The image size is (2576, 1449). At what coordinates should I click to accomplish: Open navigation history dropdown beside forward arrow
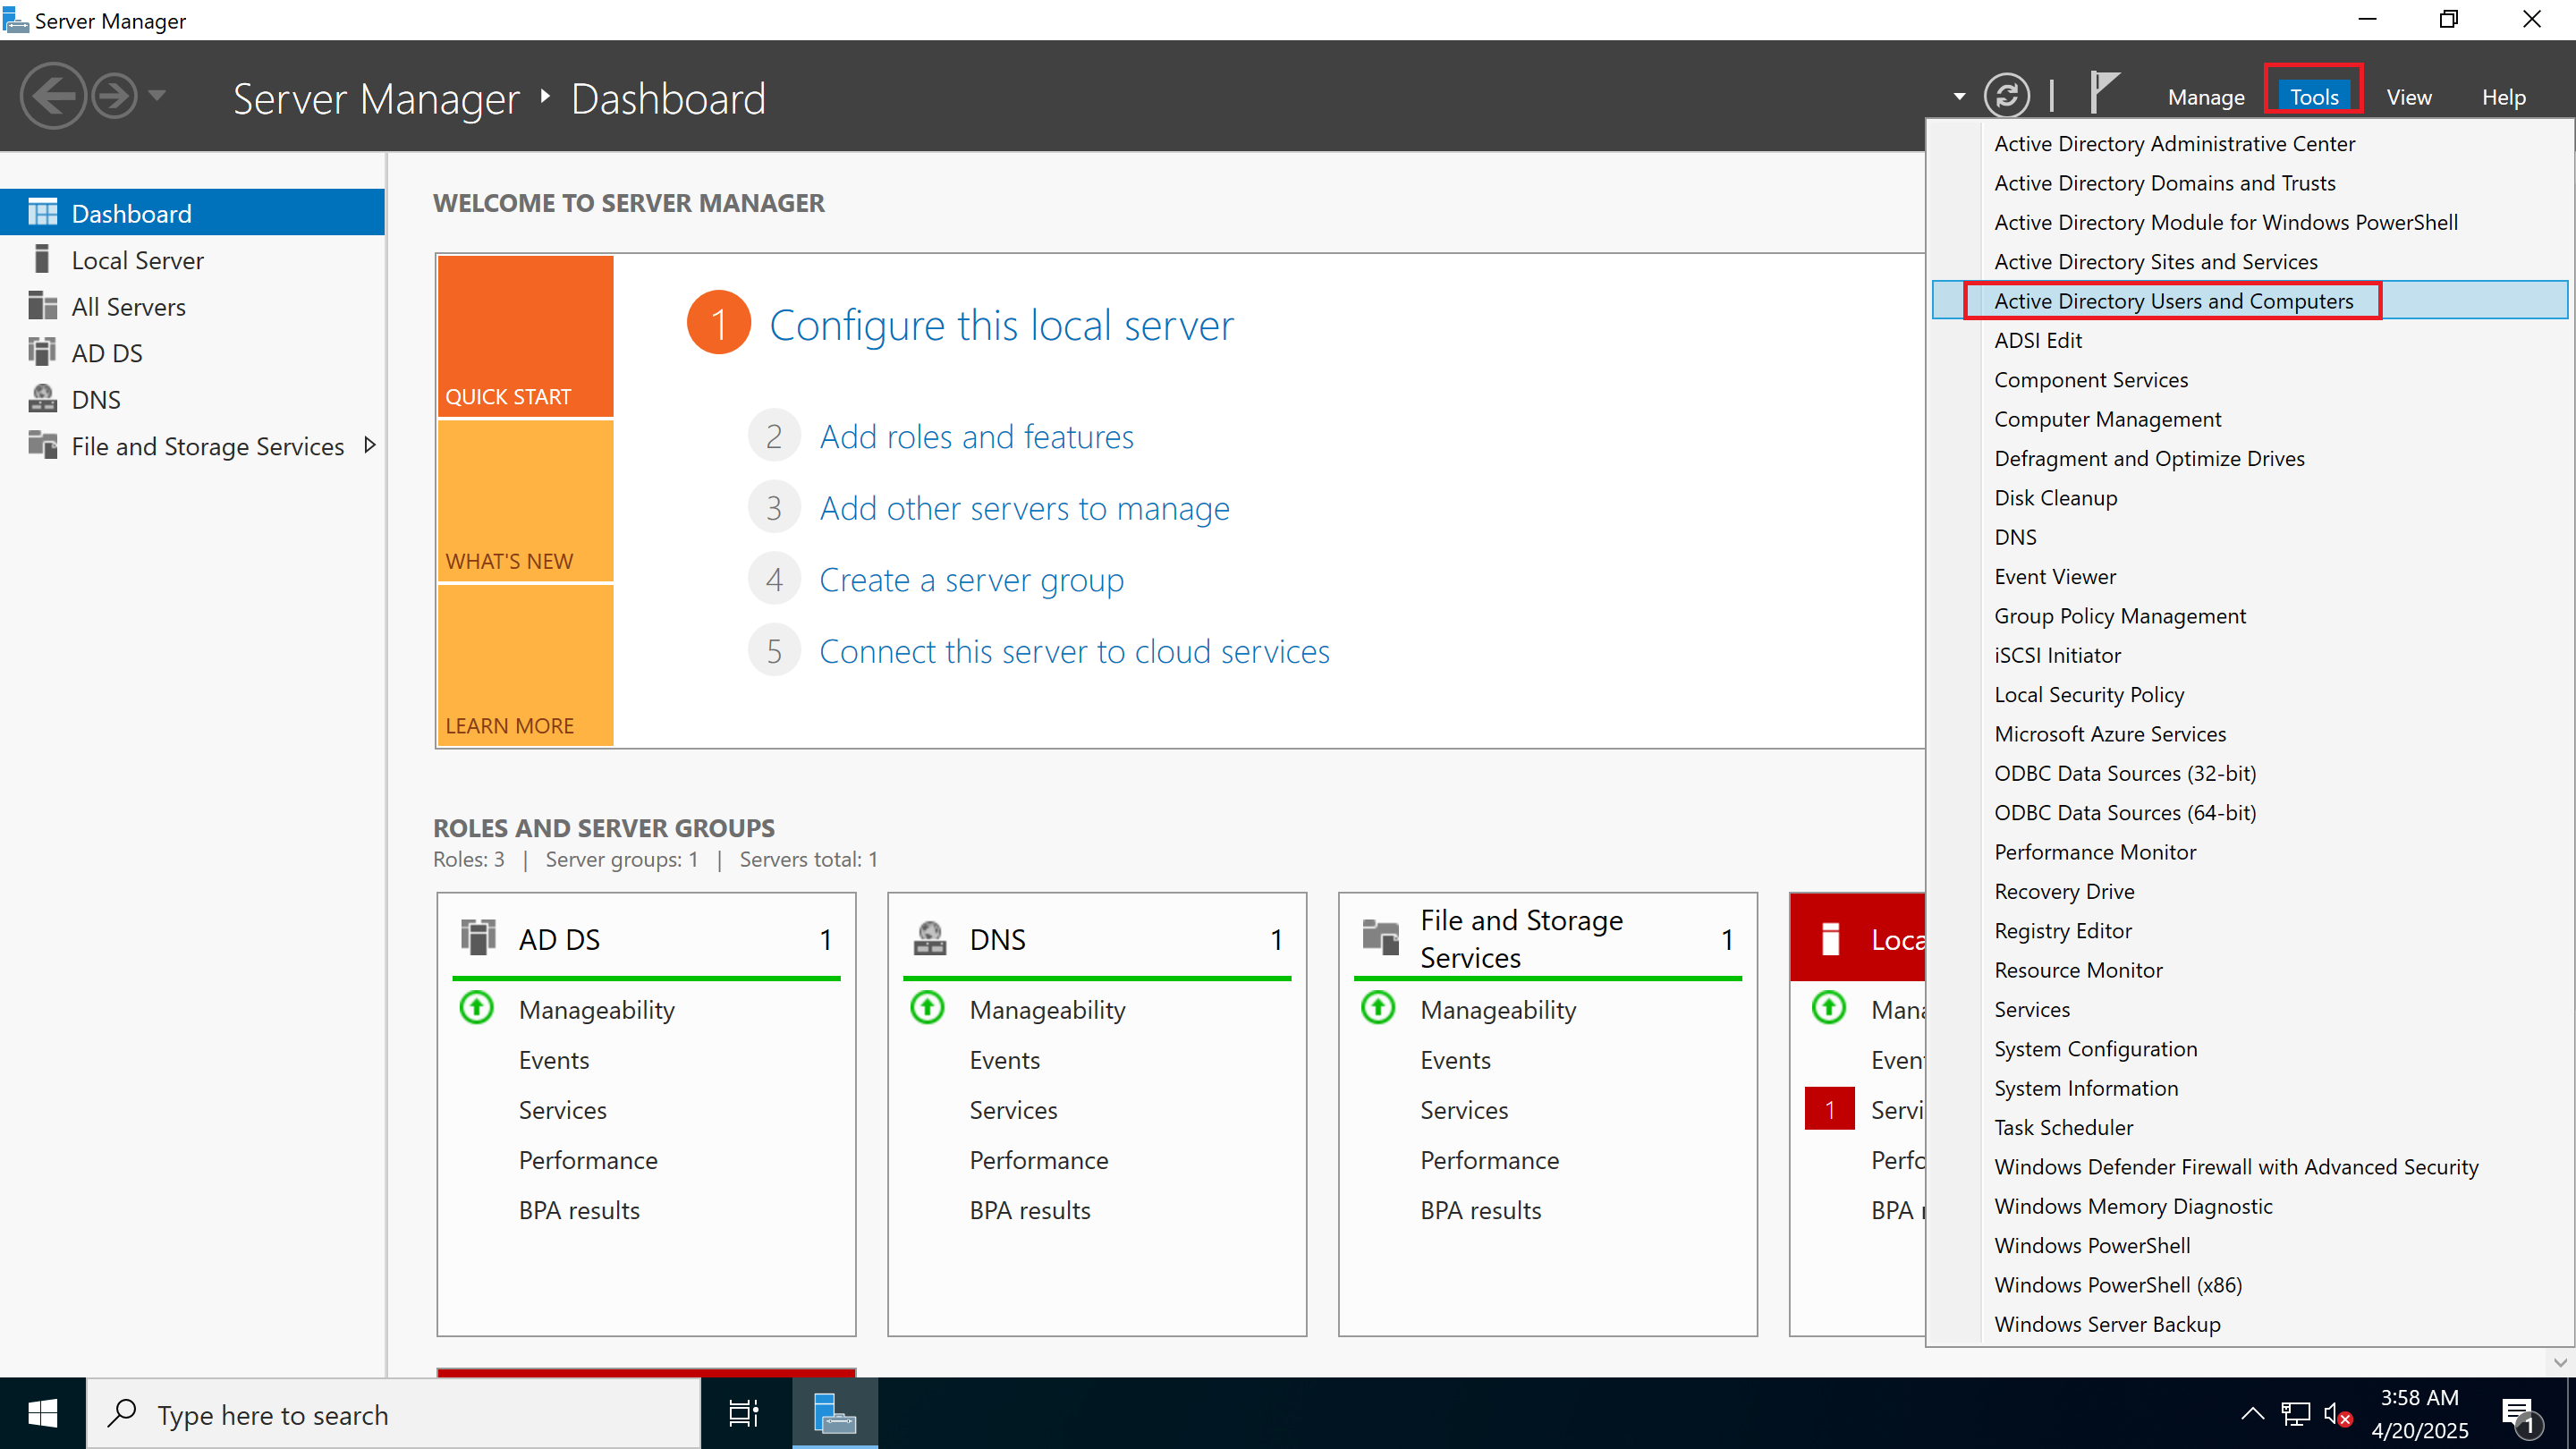click(157, 96)
